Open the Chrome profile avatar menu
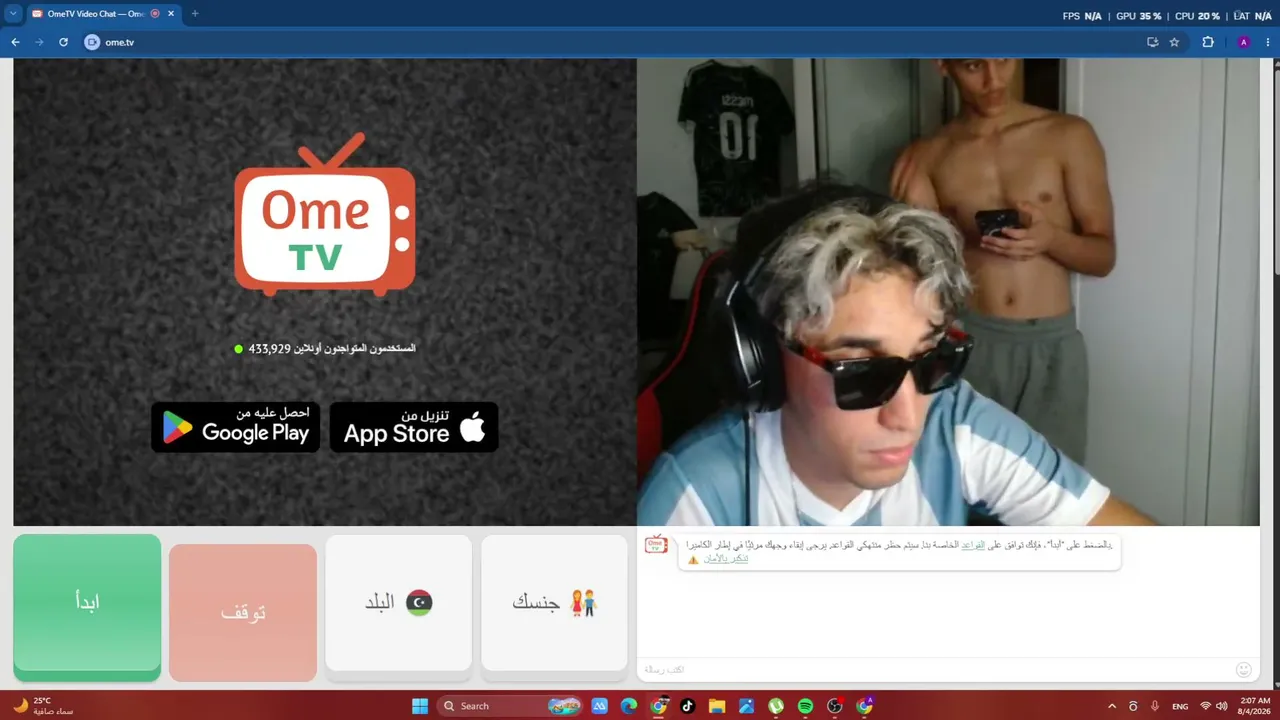 click(1244, 42)
